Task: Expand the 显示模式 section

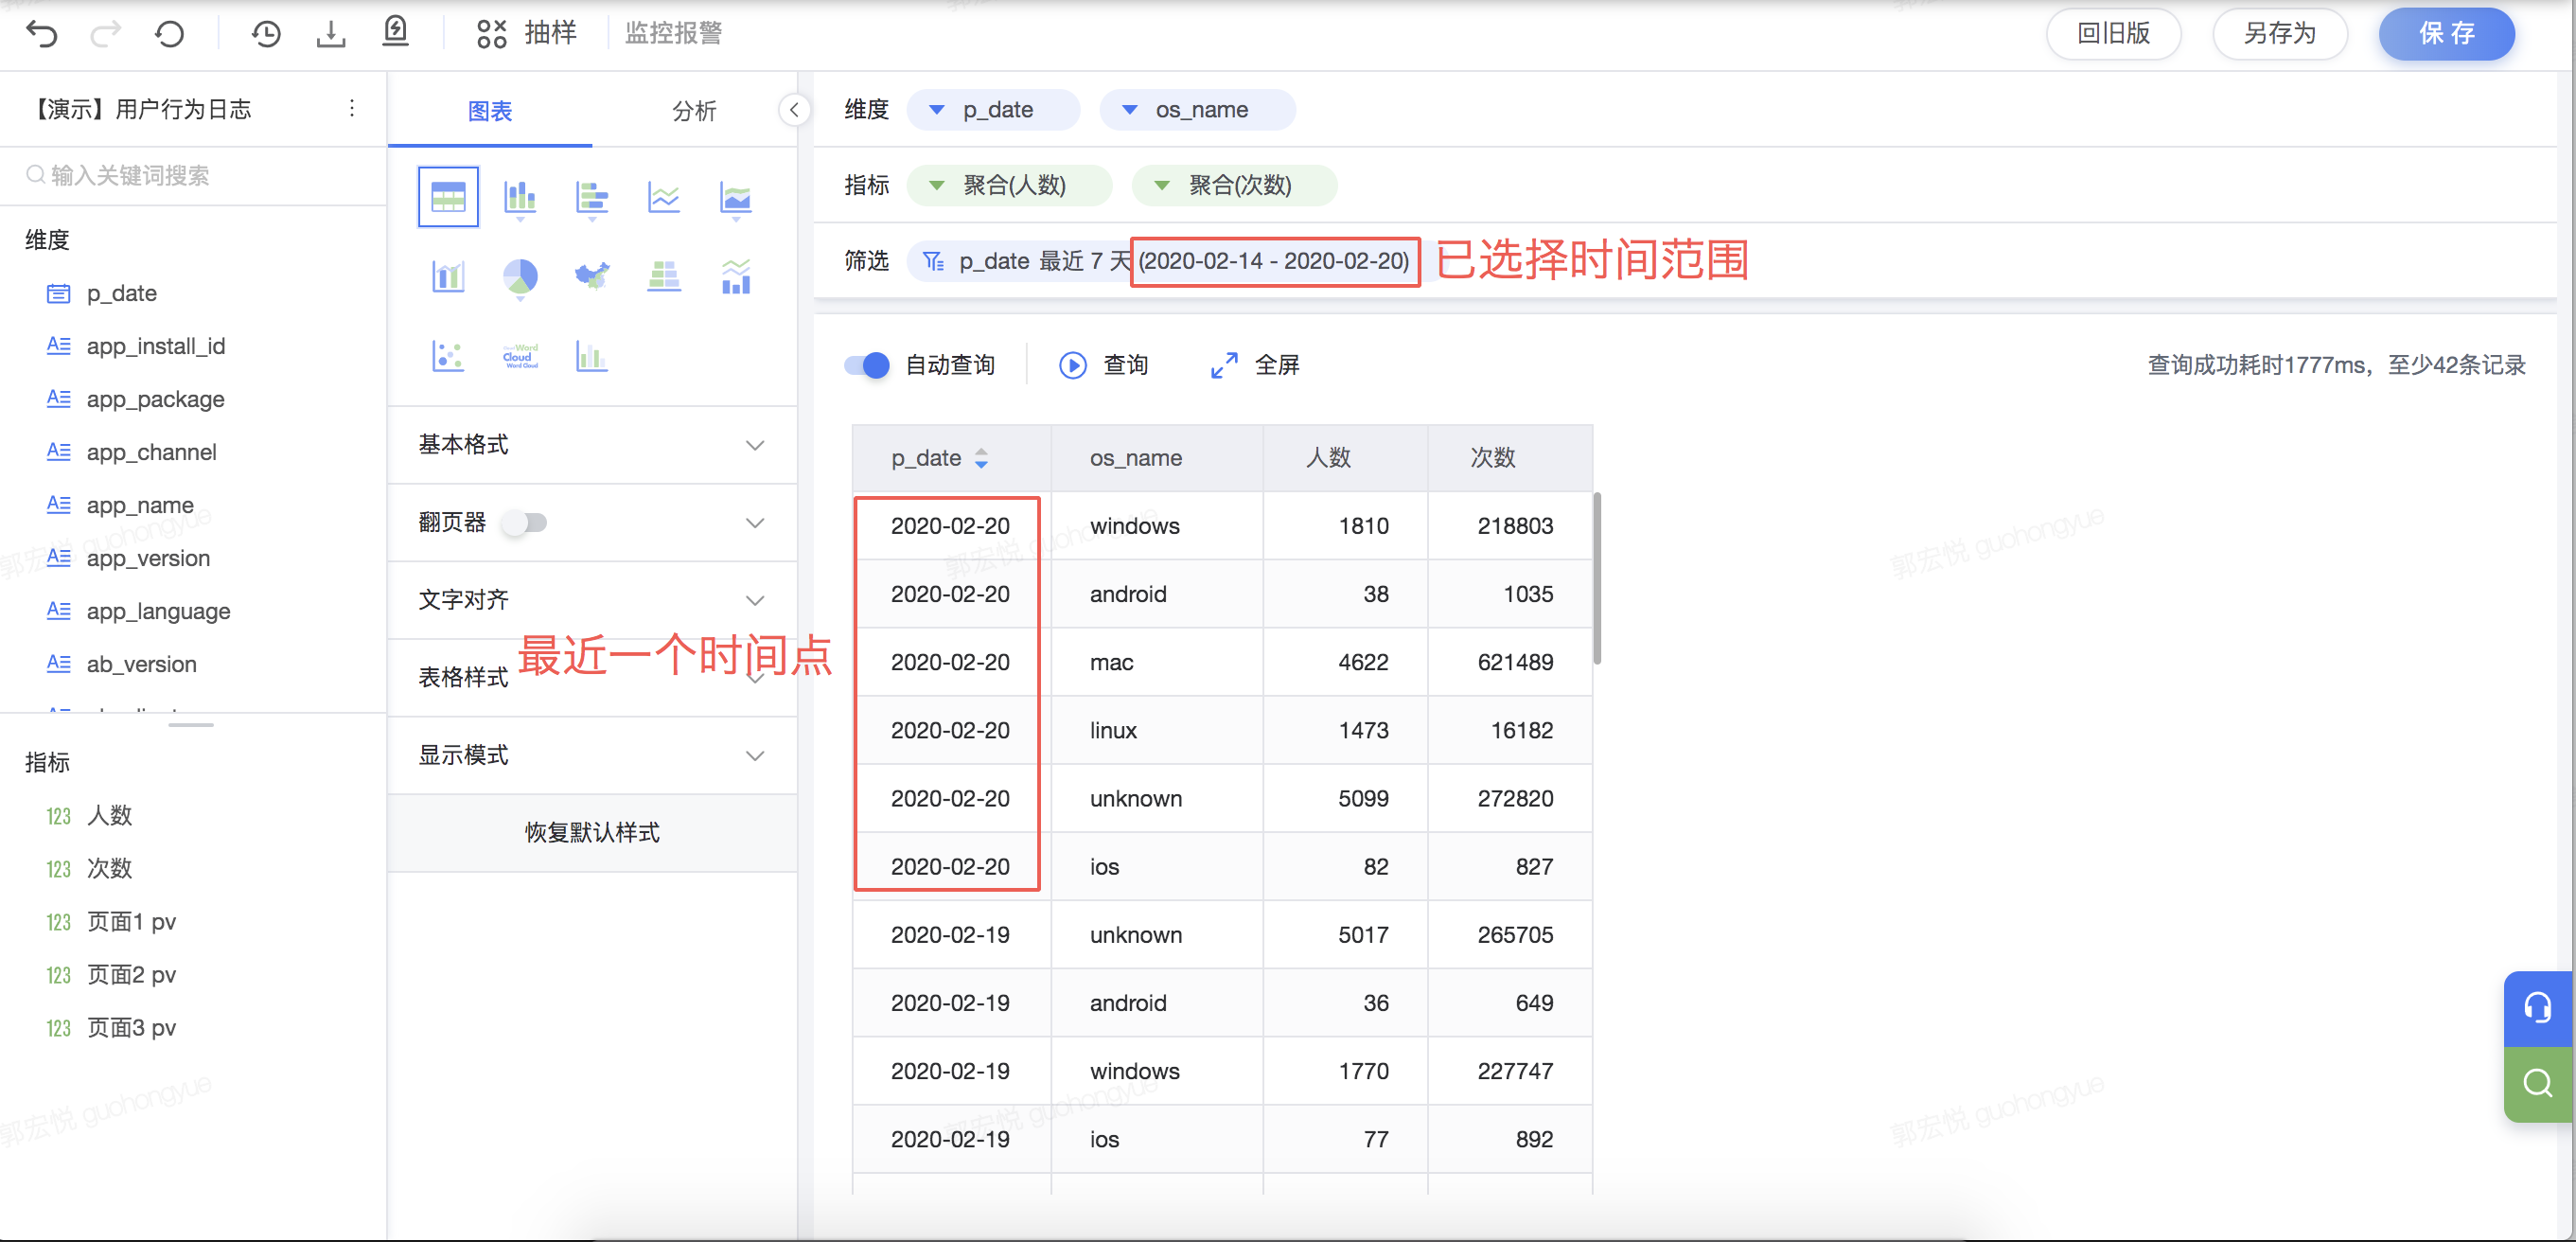Action: [592, 755]
